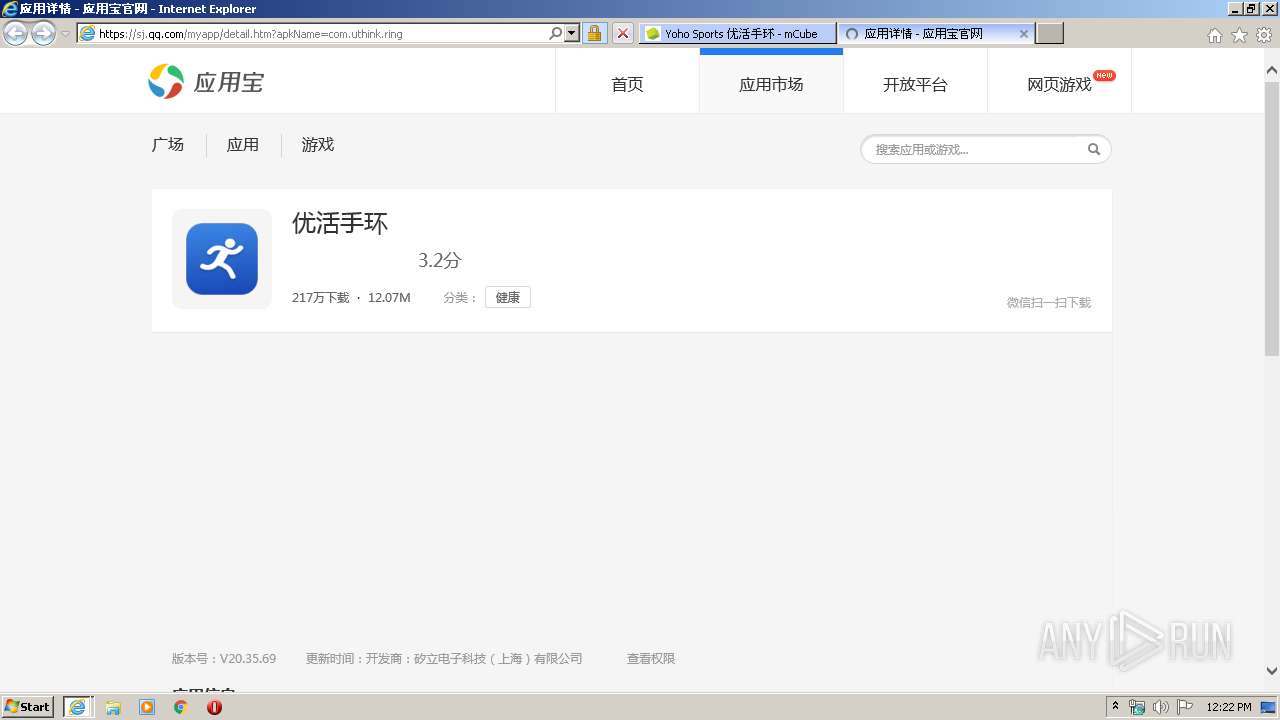This screenshot has height=720, width=1280.
Task: Close the 应用详情 tab
Action: point(1024,33)
